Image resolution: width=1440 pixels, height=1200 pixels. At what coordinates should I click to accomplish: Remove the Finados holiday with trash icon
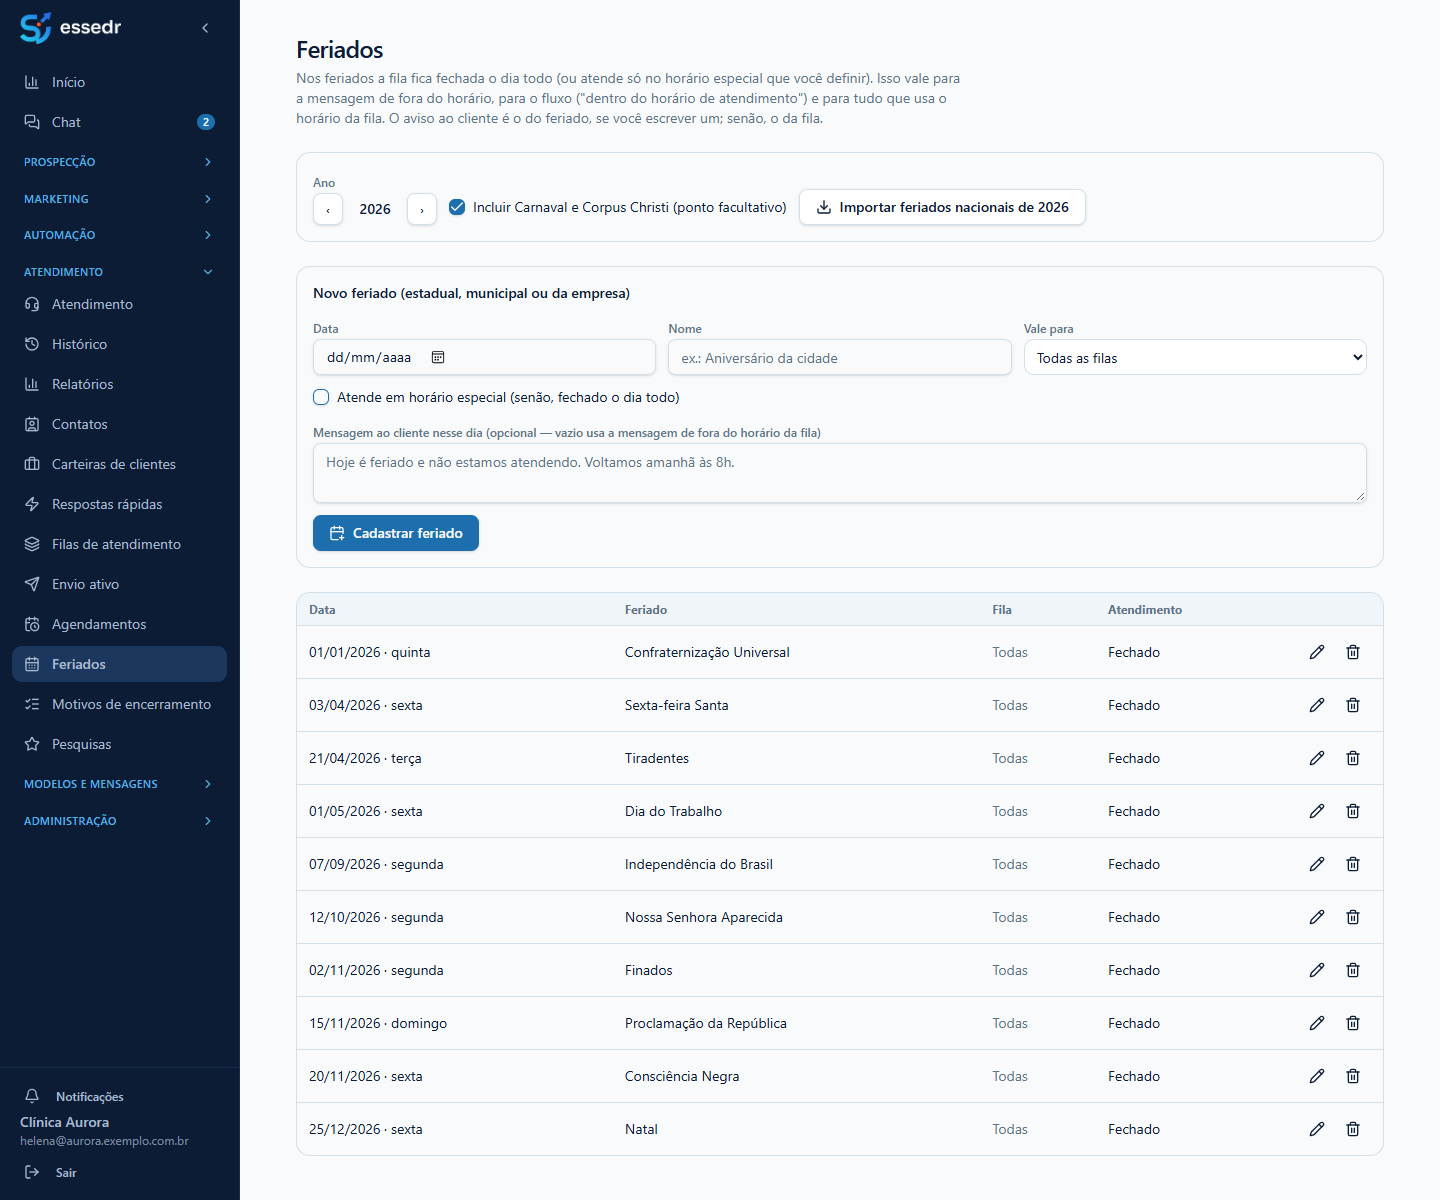point(1353,970)
